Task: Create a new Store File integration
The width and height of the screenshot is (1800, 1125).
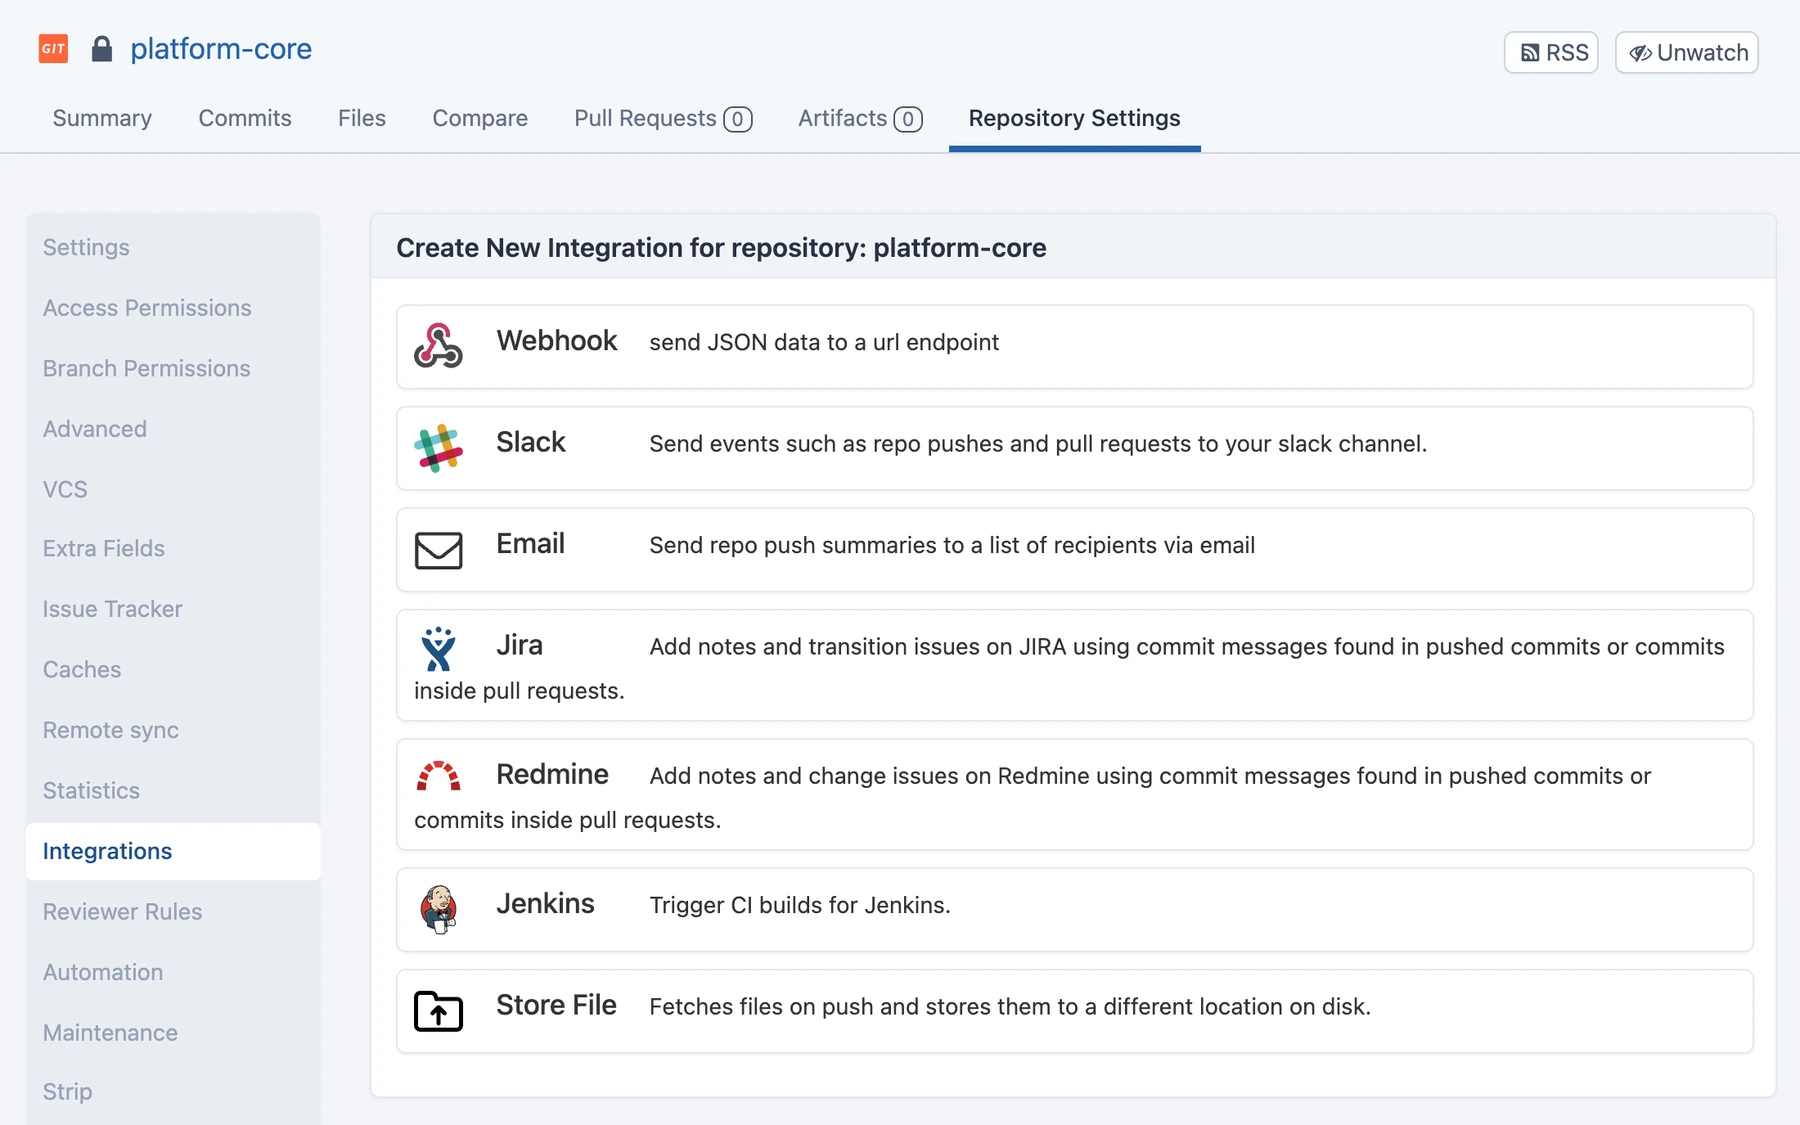Action: click(x=1074, y=1011)
